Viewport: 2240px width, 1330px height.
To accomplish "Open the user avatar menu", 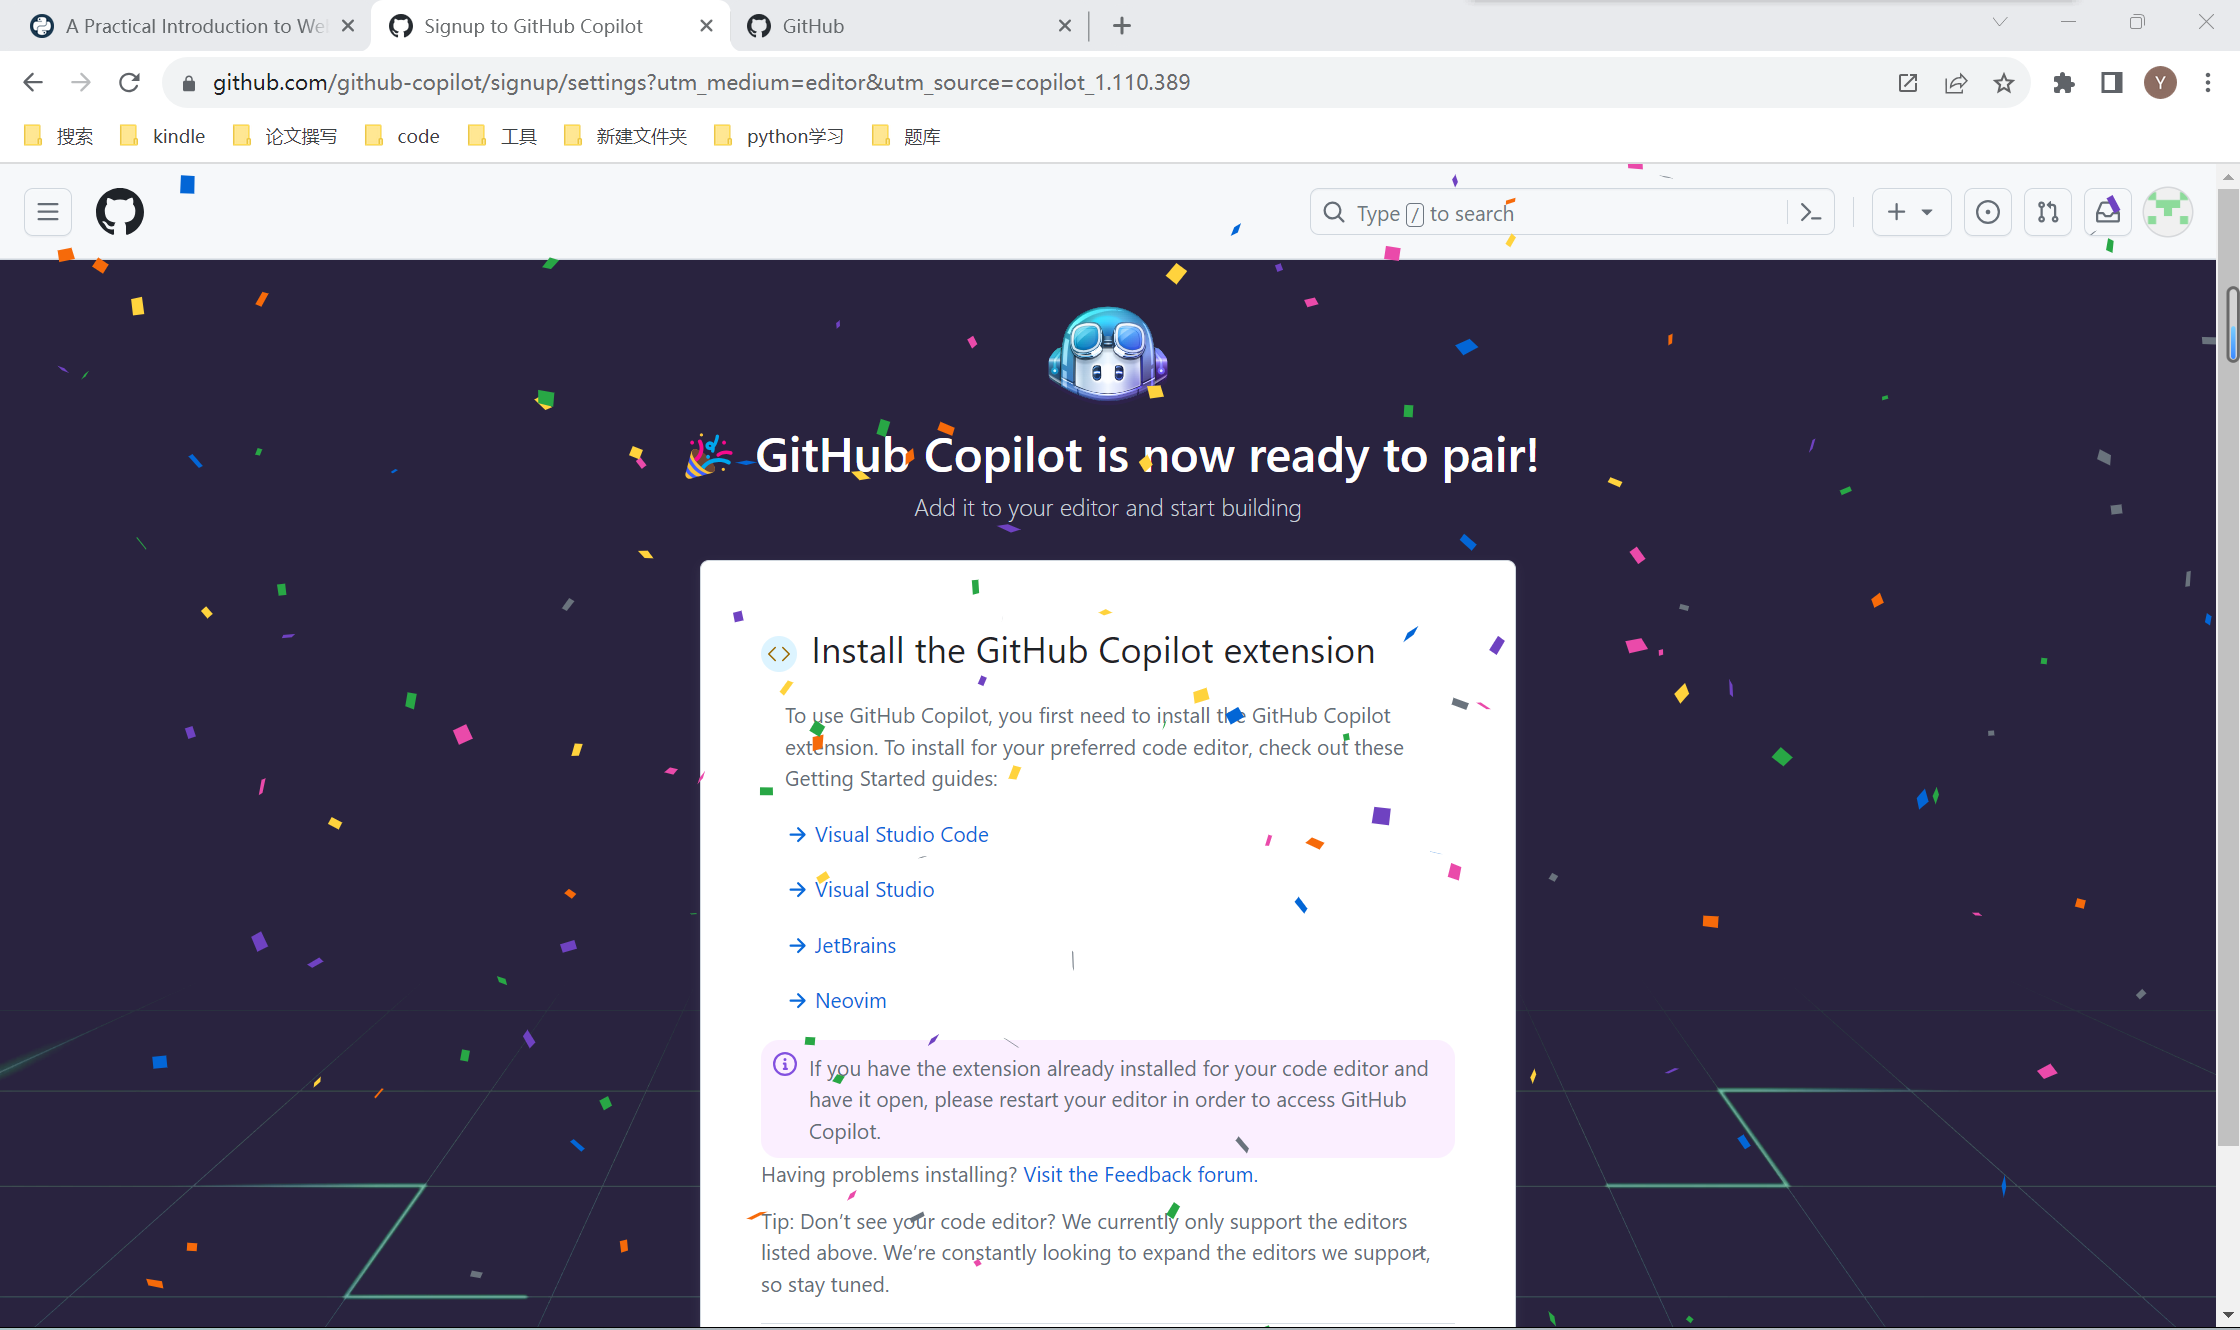I will click(2167, 212).
